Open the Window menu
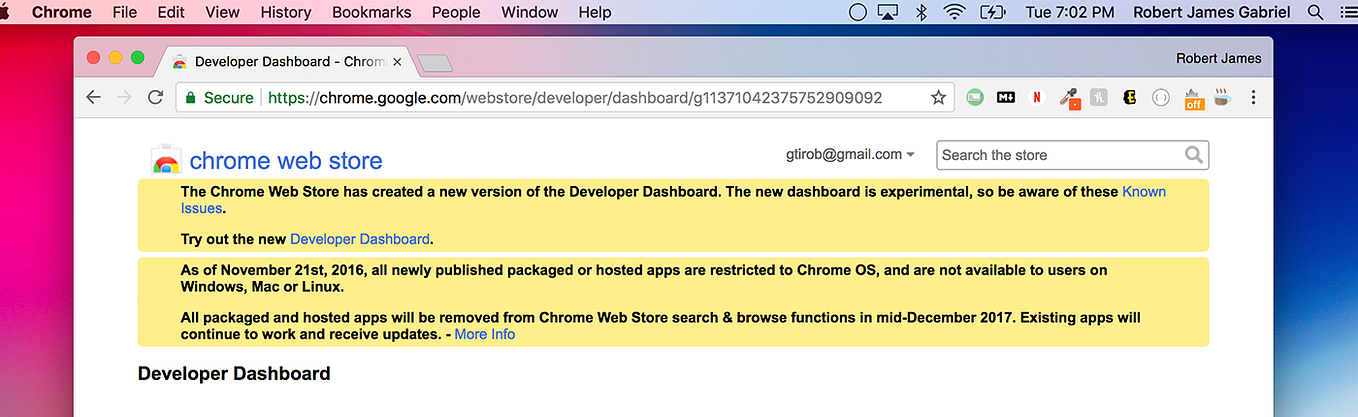 tap(529, 12)
